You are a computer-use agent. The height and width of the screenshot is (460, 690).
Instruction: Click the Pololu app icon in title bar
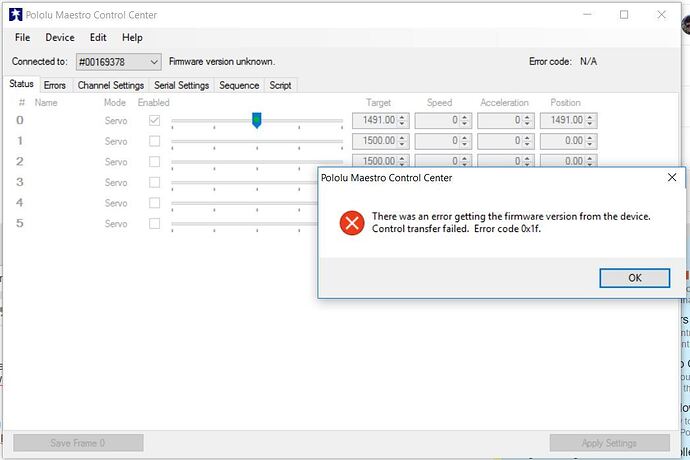click(x=15, y=15)
